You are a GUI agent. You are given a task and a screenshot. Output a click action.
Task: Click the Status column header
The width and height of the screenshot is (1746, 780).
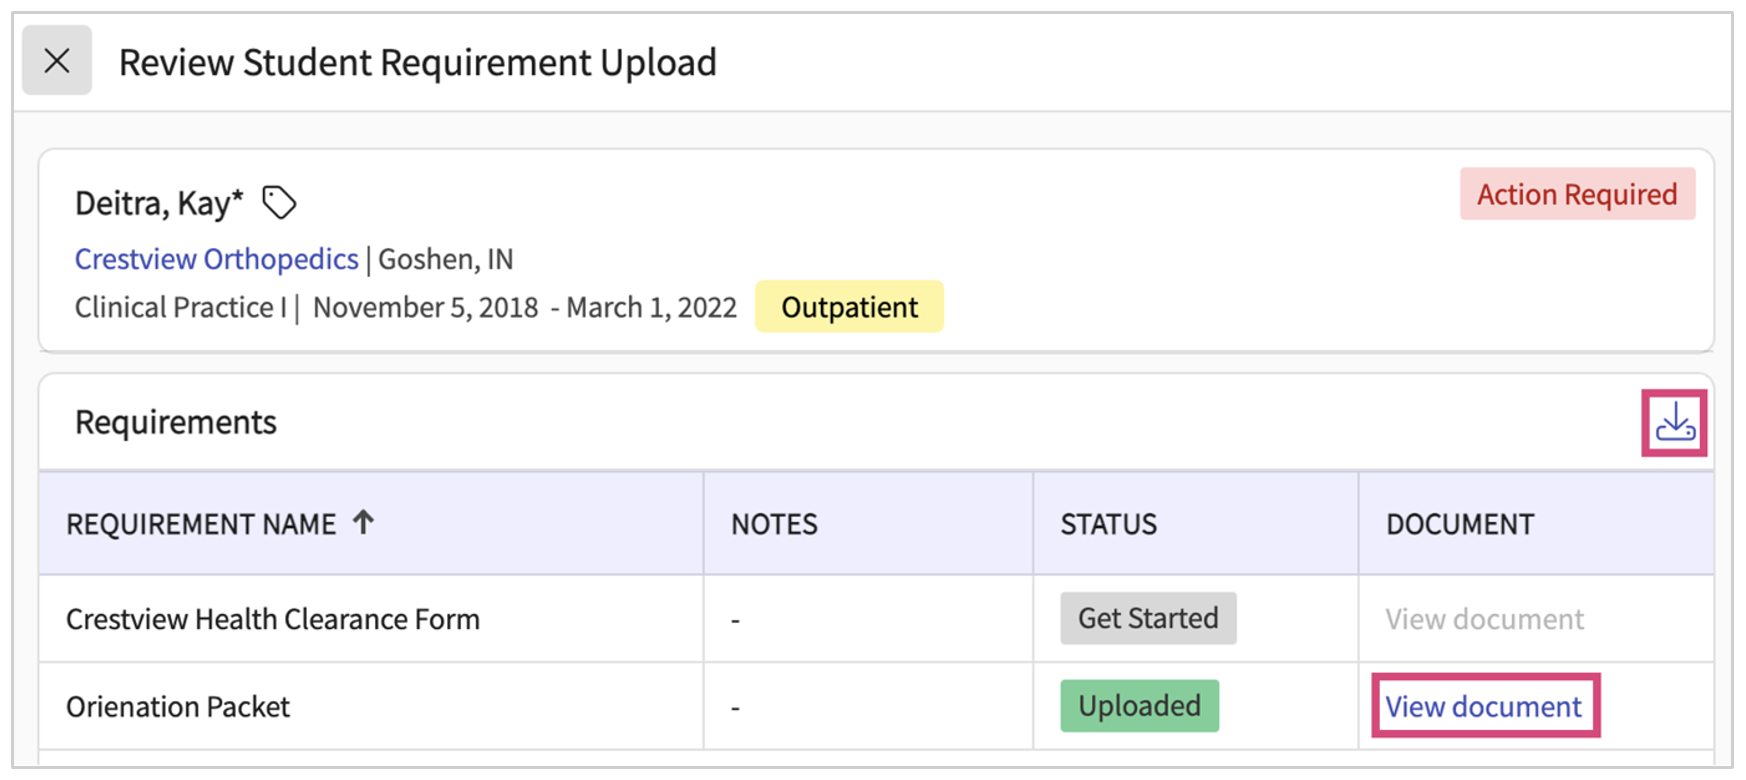pyautogui.click(x=1108, y=524)
